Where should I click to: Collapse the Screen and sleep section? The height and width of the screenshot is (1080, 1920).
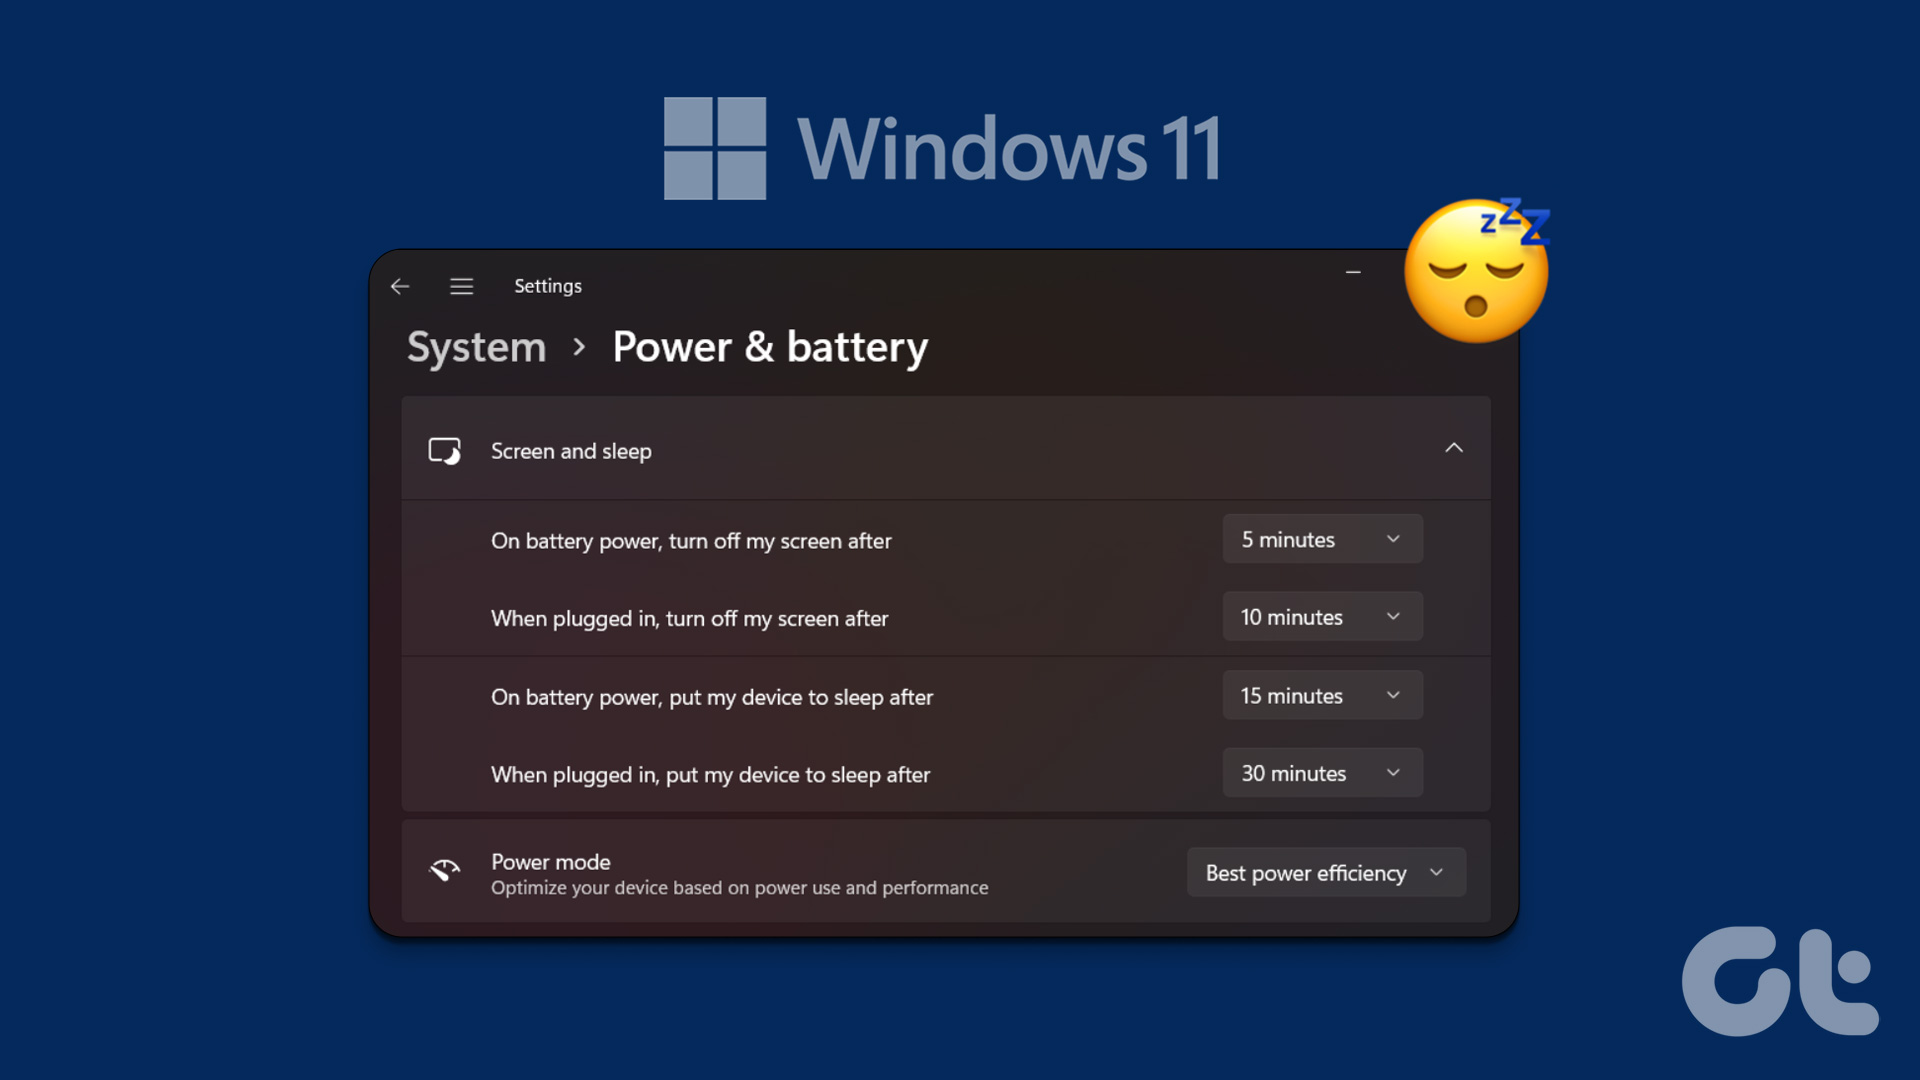1453,448
